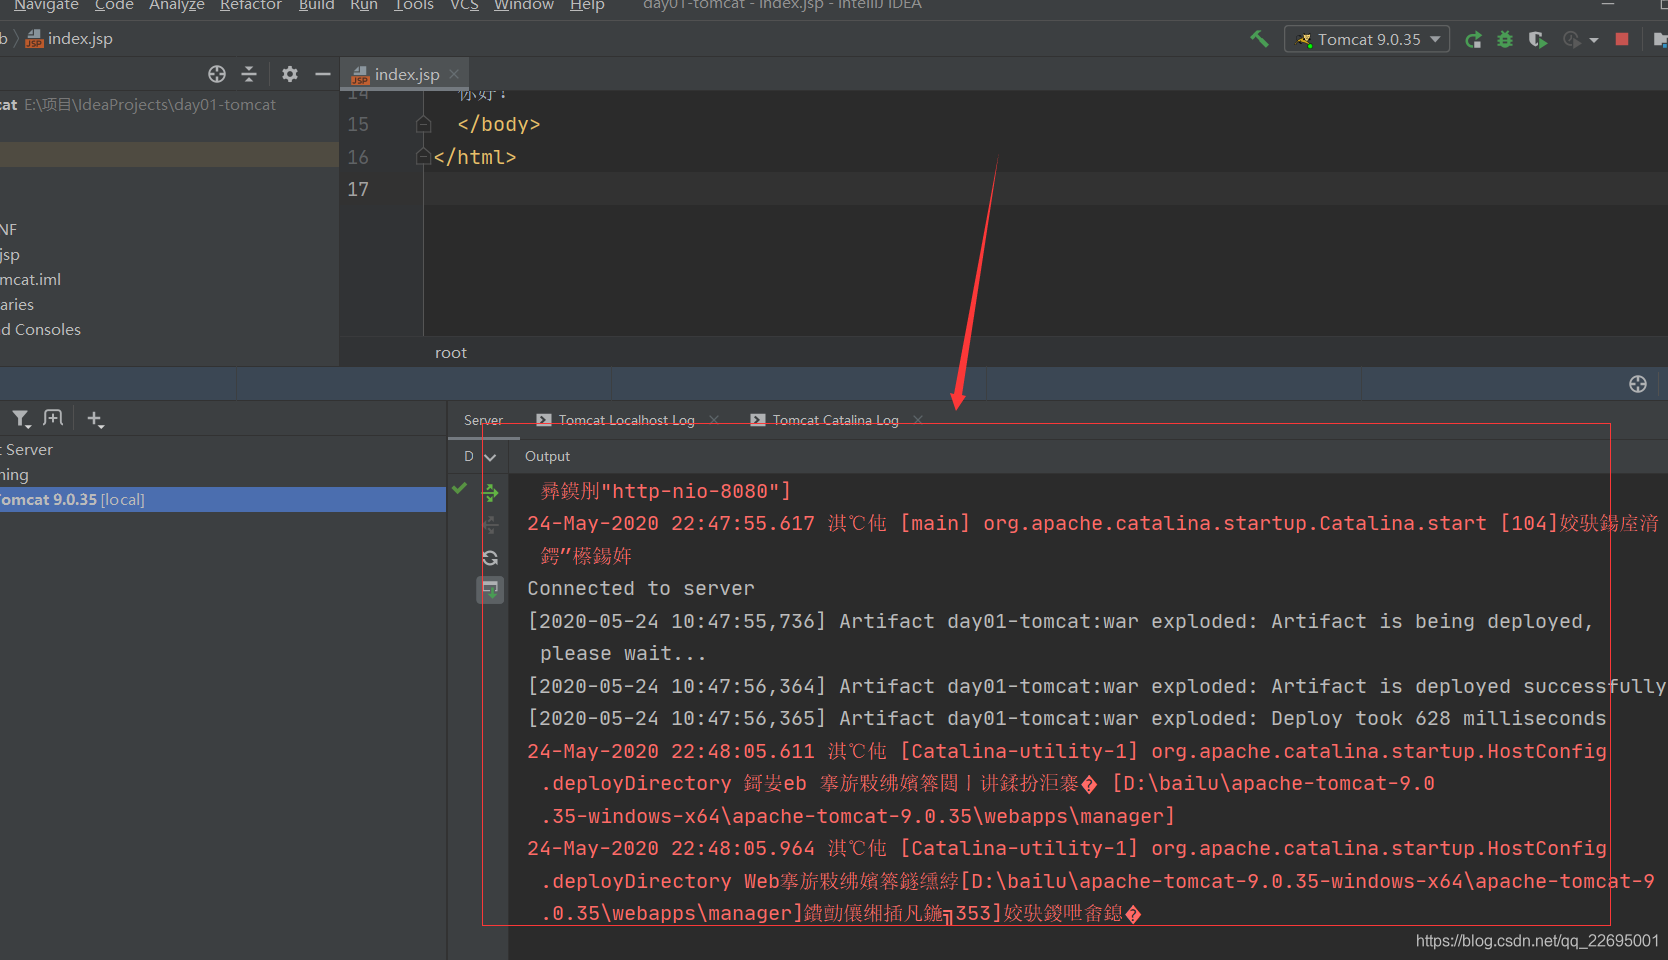Click index.jsp in the navigation breadcrumb

coord(69,39)
